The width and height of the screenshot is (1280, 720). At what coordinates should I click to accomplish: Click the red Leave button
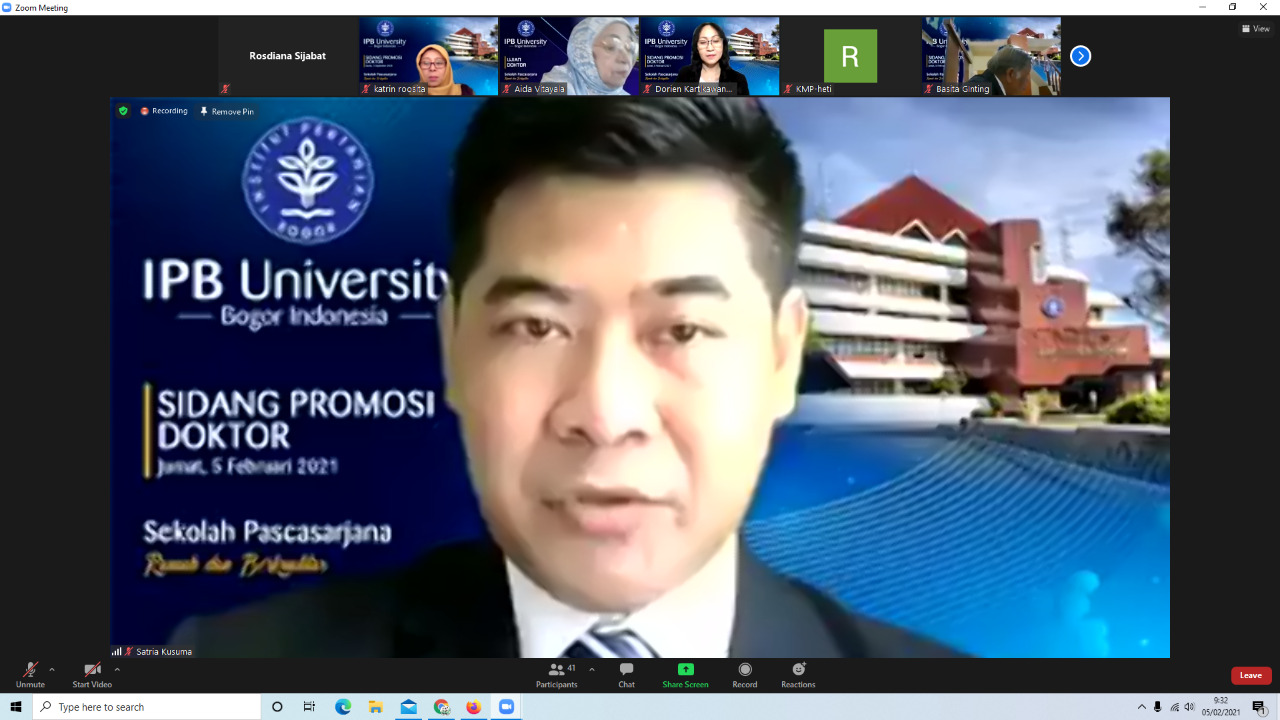1251,675
